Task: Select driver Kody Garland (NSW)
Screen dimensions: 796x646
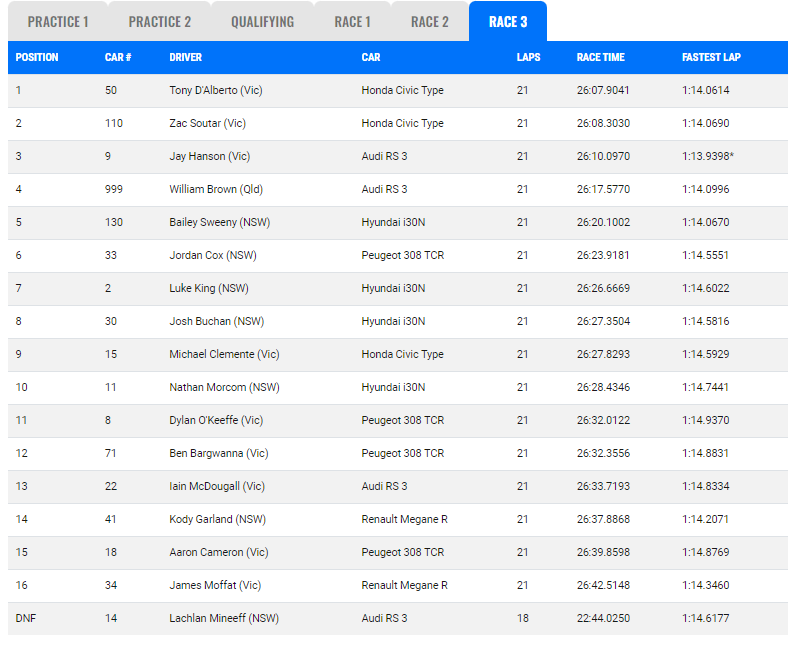Action: tap(217, 519)
